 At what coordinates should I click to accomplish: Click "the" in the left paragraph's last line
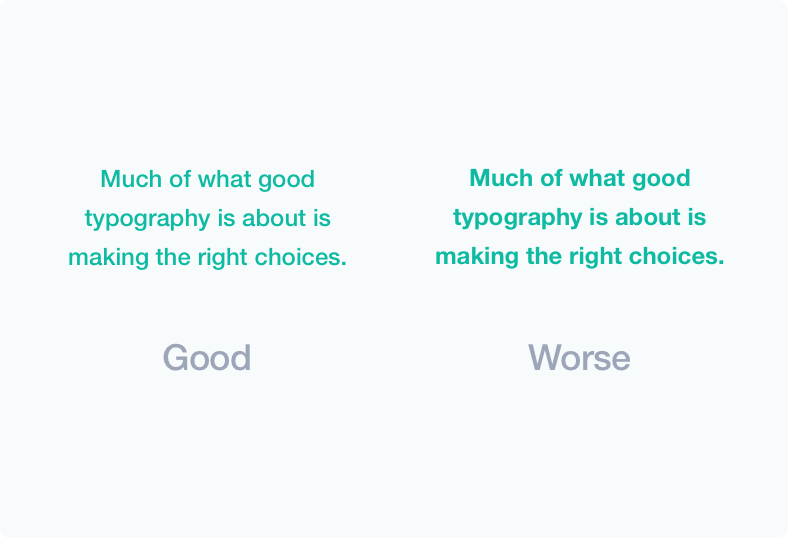tap(173, 257)
